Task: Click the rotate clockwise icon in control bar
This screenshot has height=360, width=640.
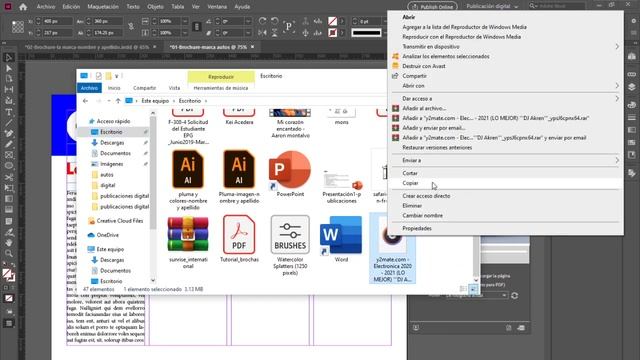Action: (x=262, y=21)
